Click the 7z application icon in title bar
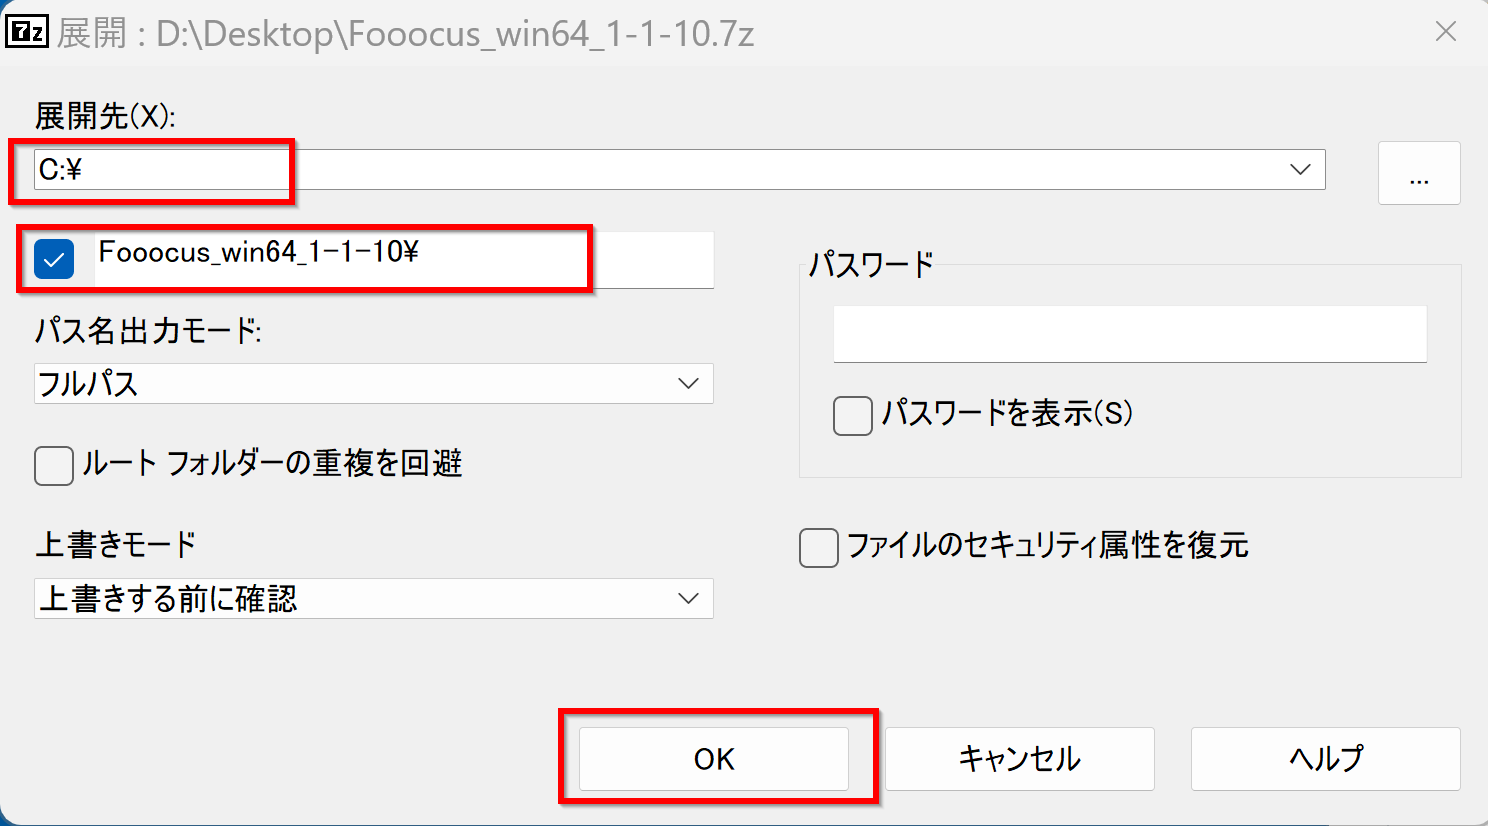This screenshot has height=826, width=1488. 26,32
